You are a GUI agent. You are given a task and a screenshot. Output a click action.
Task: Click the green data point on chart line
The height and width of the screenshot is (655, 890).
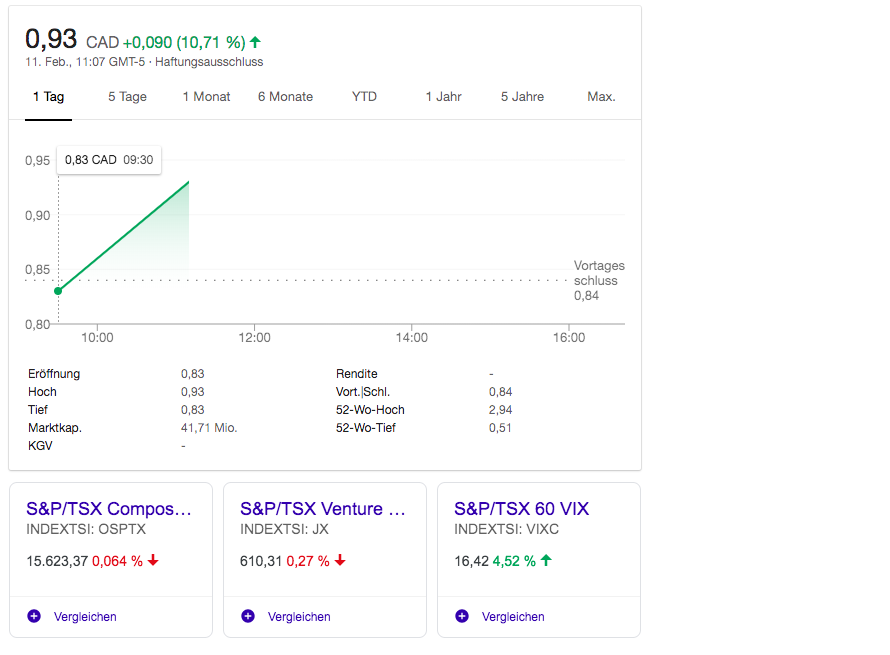pyautogui.click(x=58, y=291)
